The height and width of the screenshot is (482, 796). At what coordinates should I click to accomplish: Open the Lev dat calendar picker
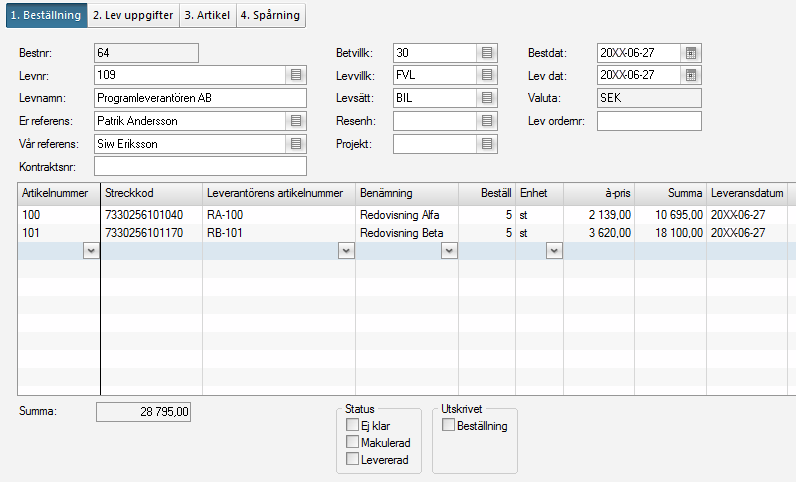pos(691,75)
